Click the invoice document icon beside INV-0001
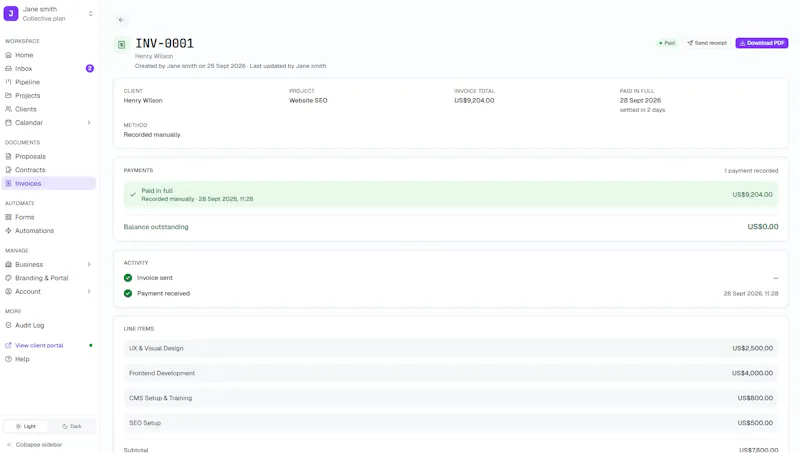 [121, 45]
